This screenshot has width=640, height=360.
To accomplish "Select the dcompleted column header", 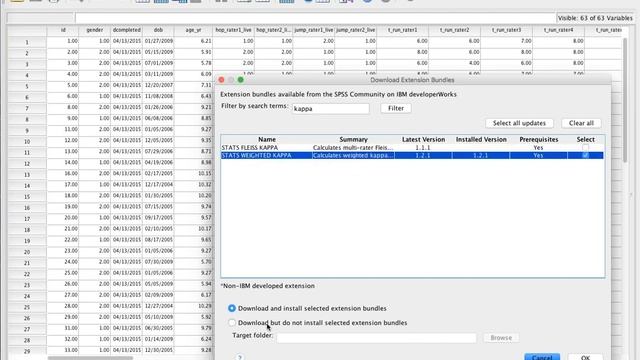I will click(x=127, y=30).
